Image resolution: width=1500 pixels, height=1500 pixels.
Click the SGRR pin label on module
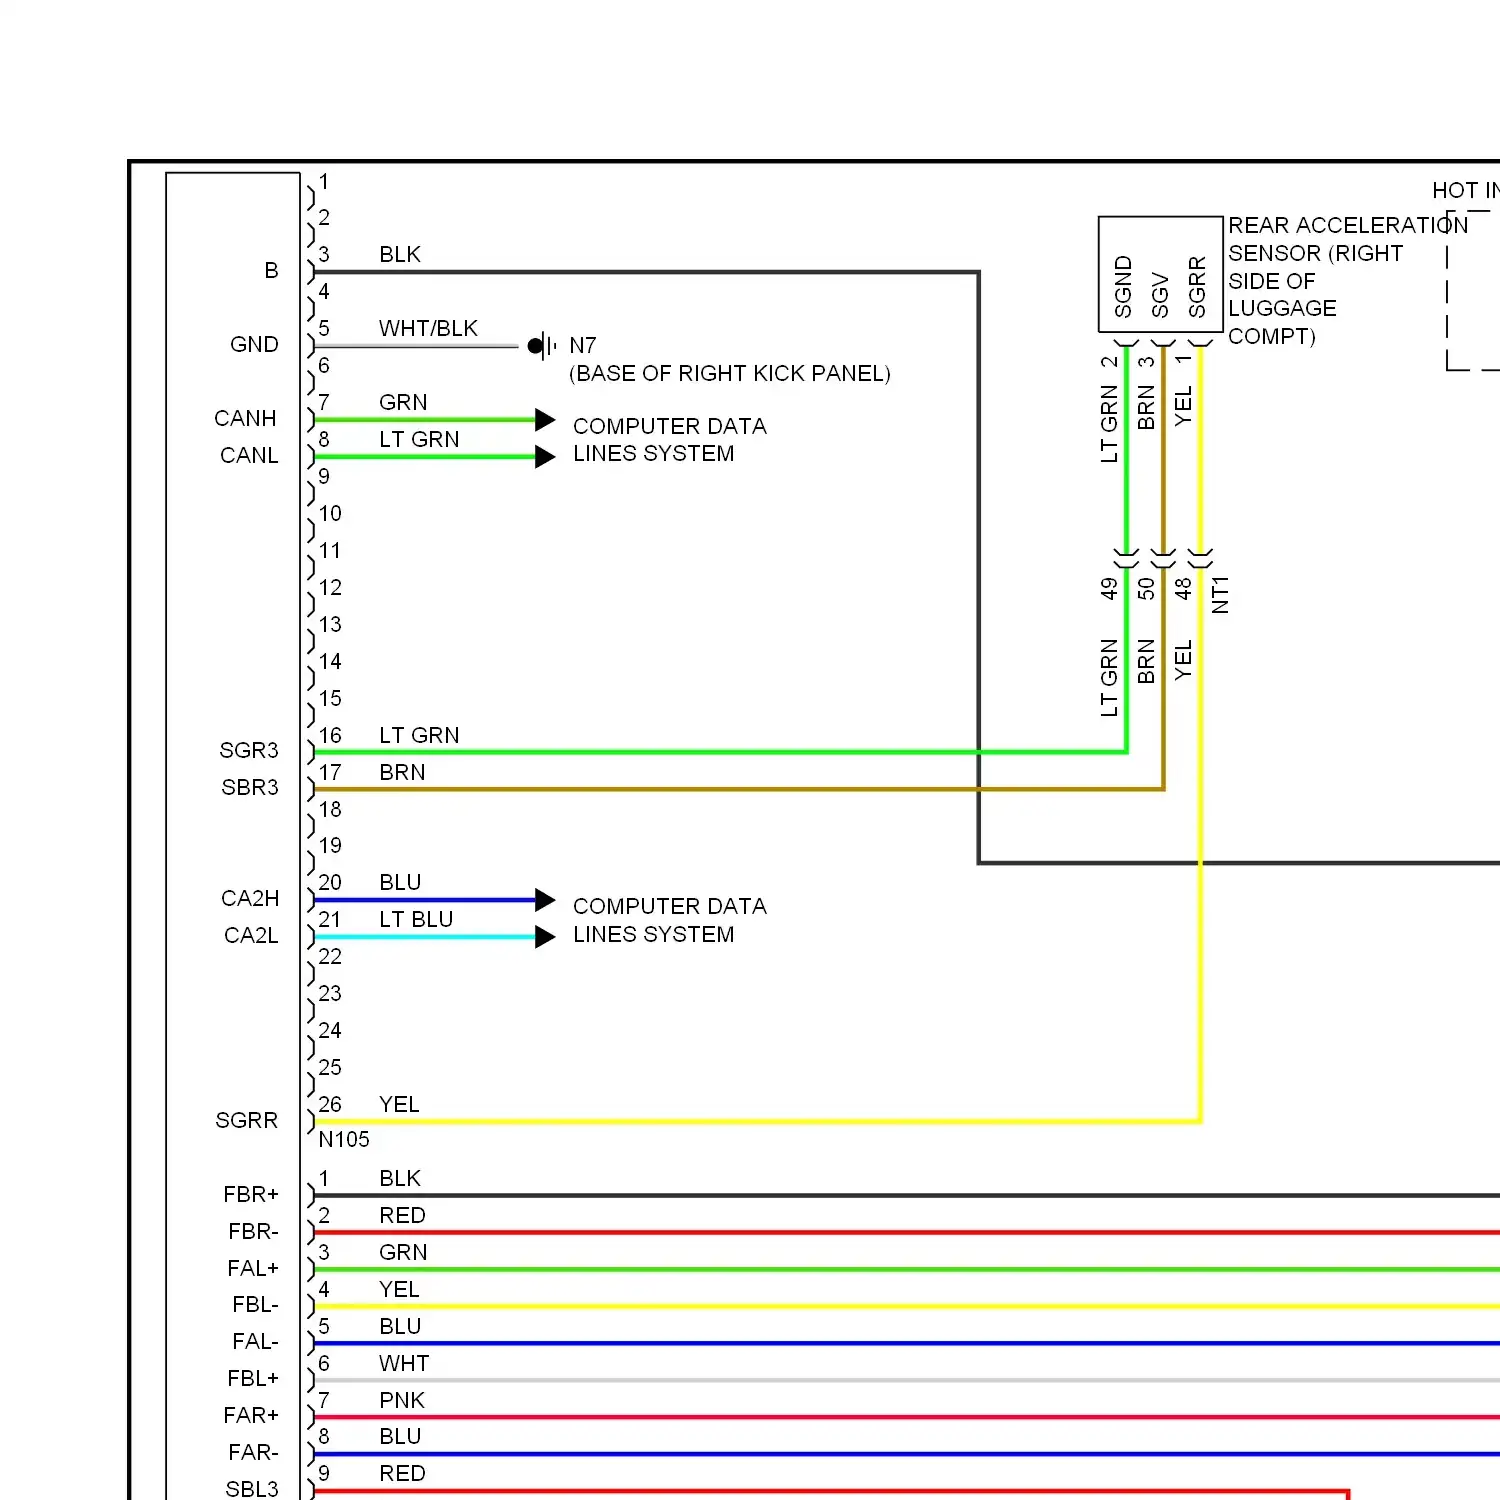tap(247, 1121)
